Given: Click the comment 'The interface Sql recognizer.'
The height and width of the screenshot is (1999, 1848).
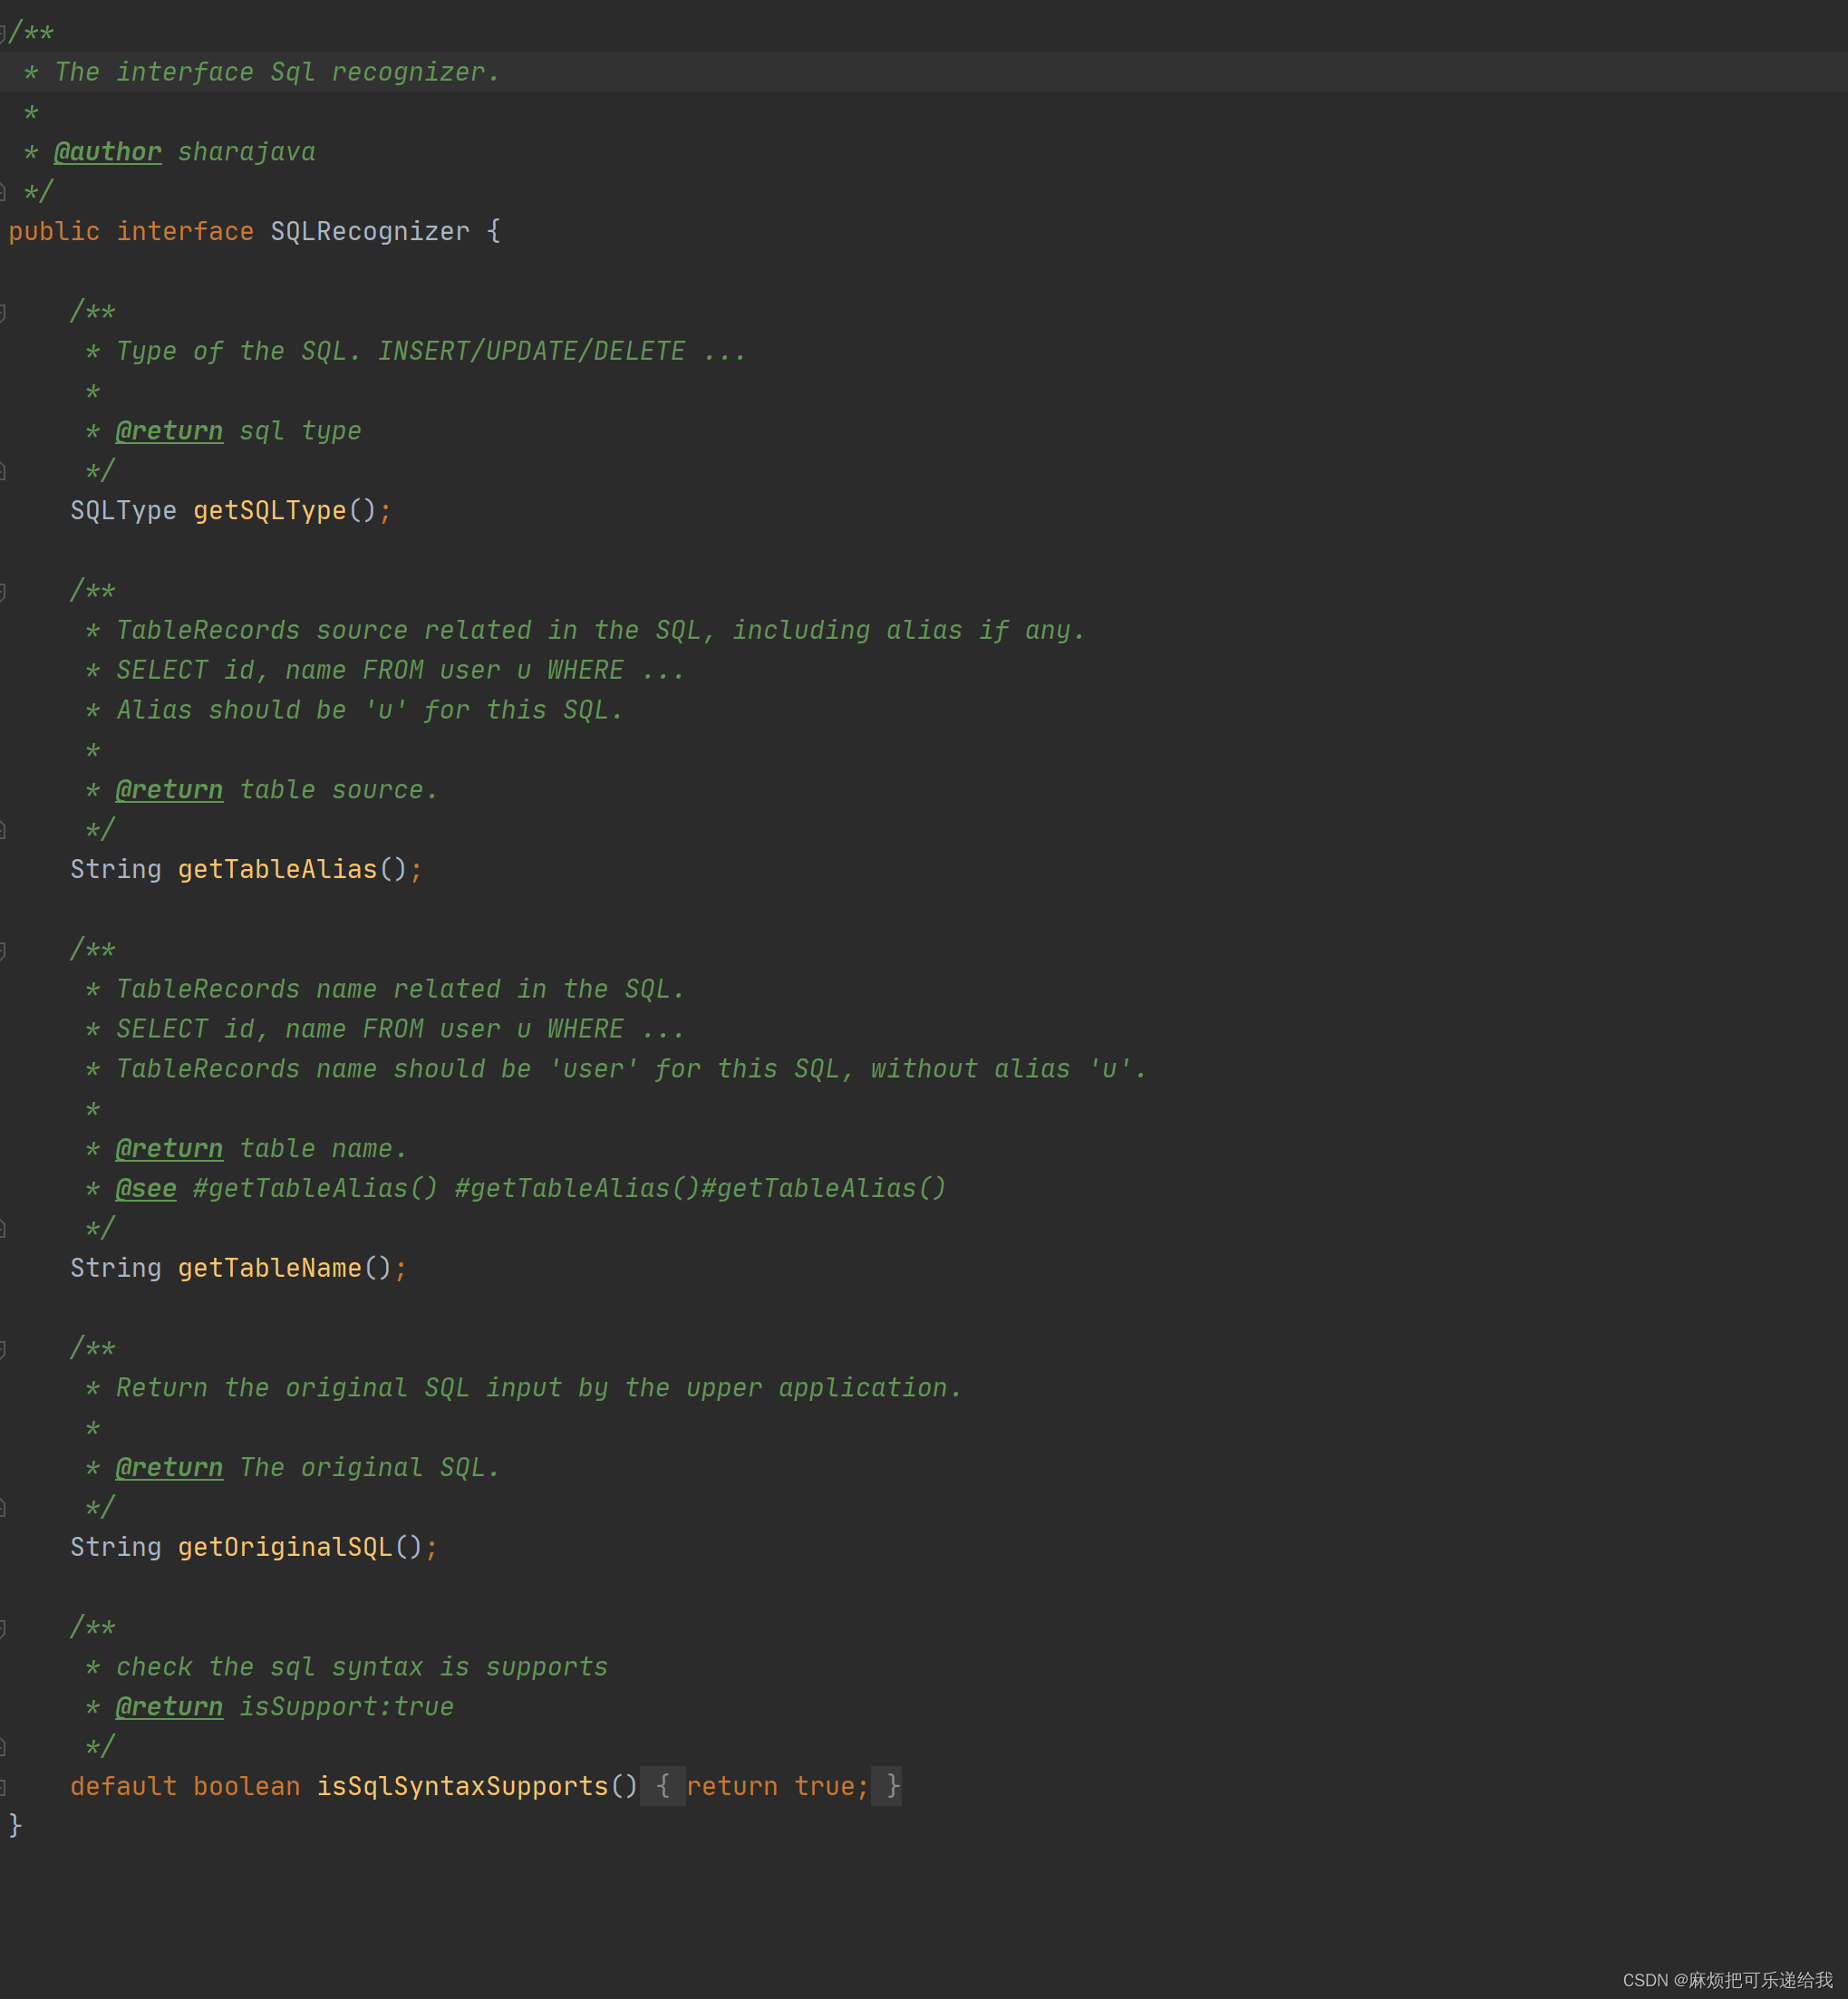Looking at the screenshot, I should pos(277,72).
